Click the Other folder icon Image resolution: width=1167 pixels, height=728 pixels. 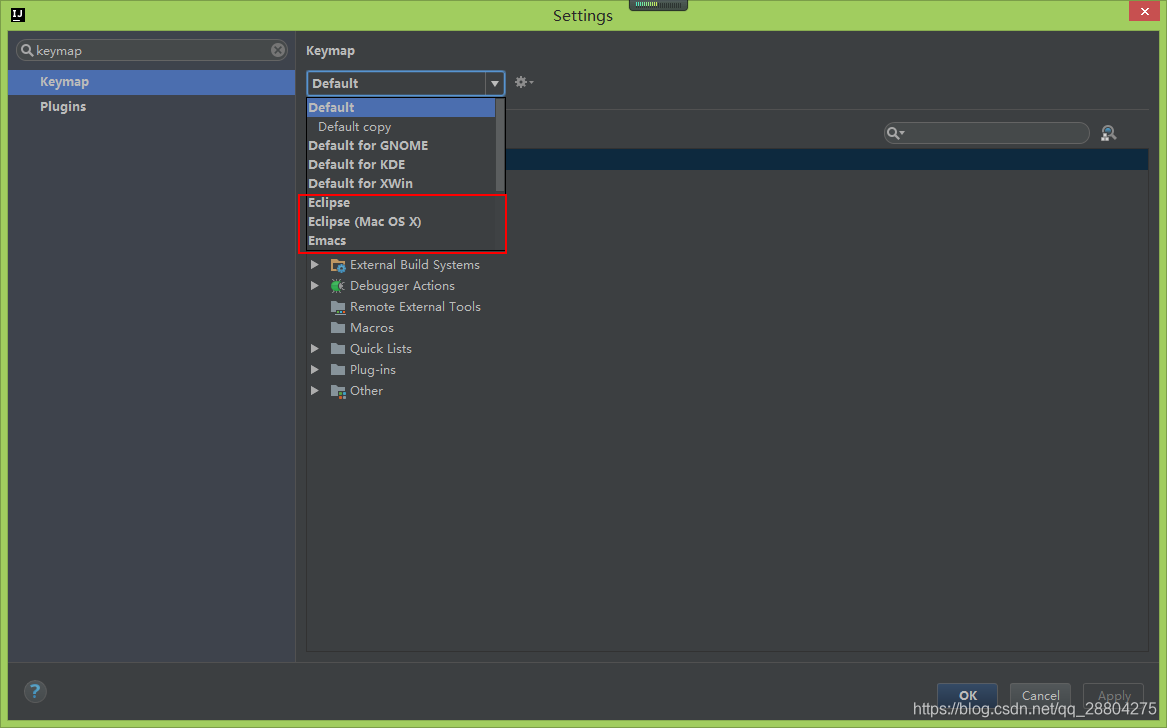point(338,391)
